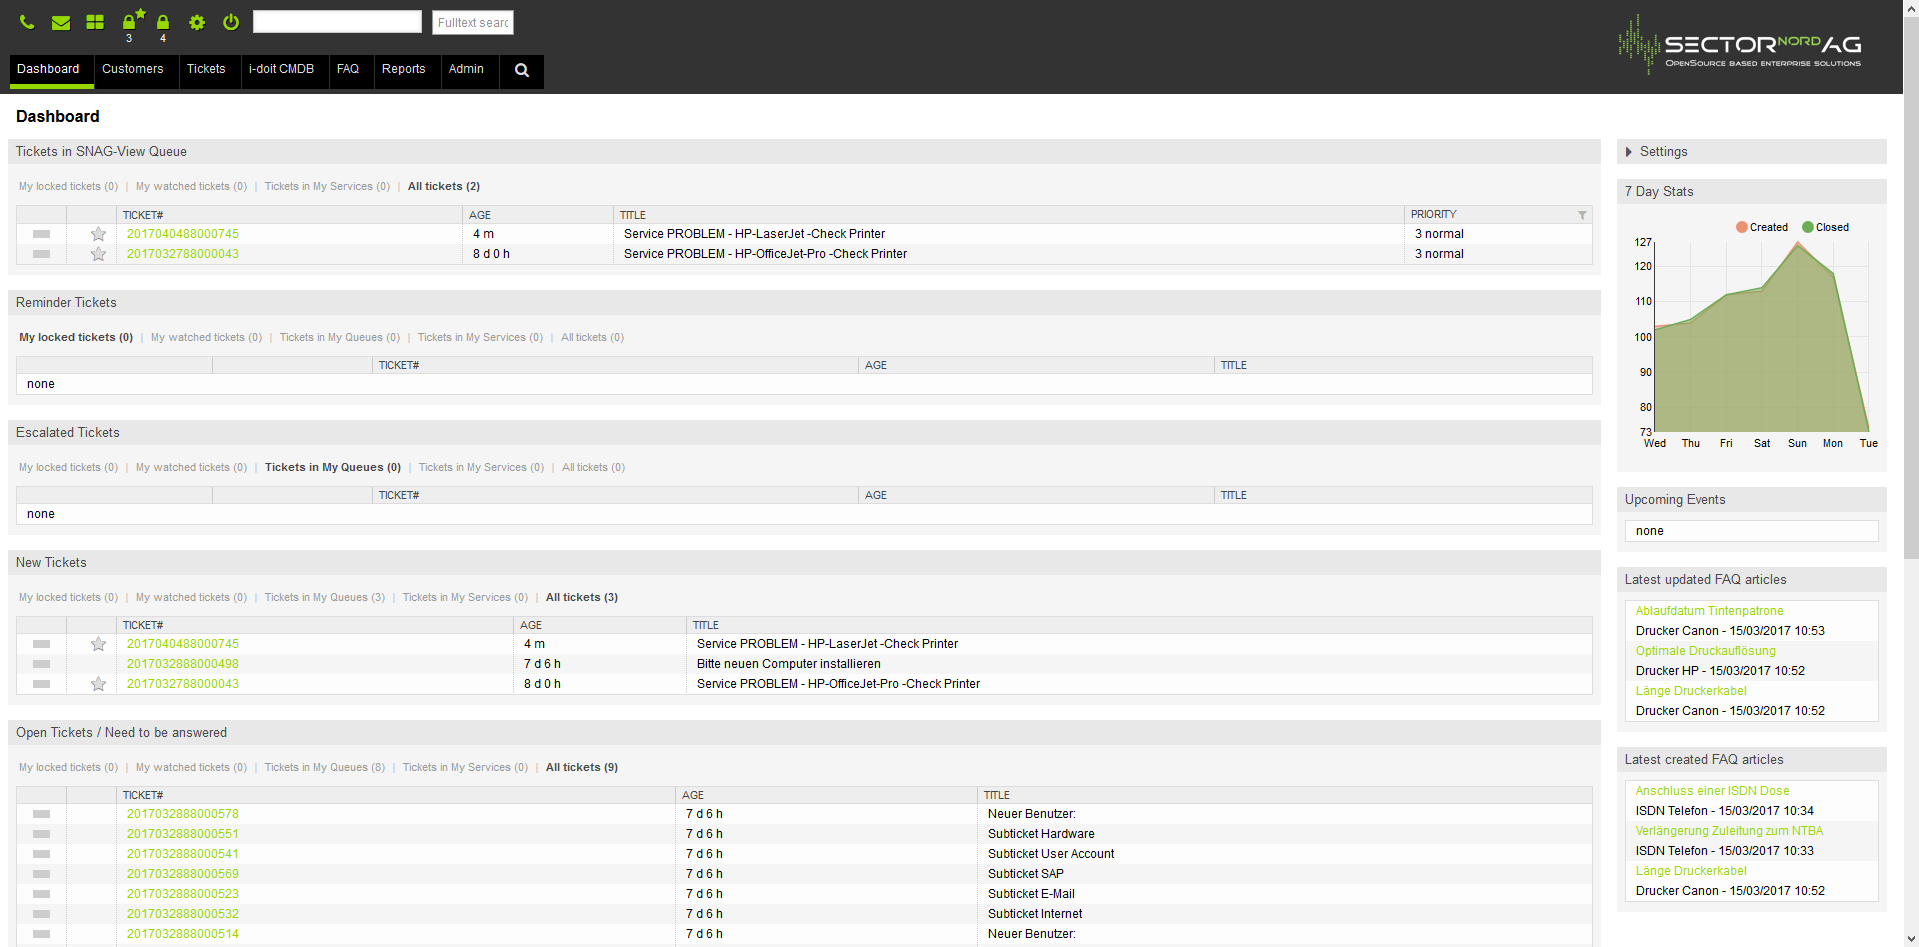This screenshot has height=947, width=1919.
Task: Click the Sector Nord AG logo
Action: (1740, 45)
